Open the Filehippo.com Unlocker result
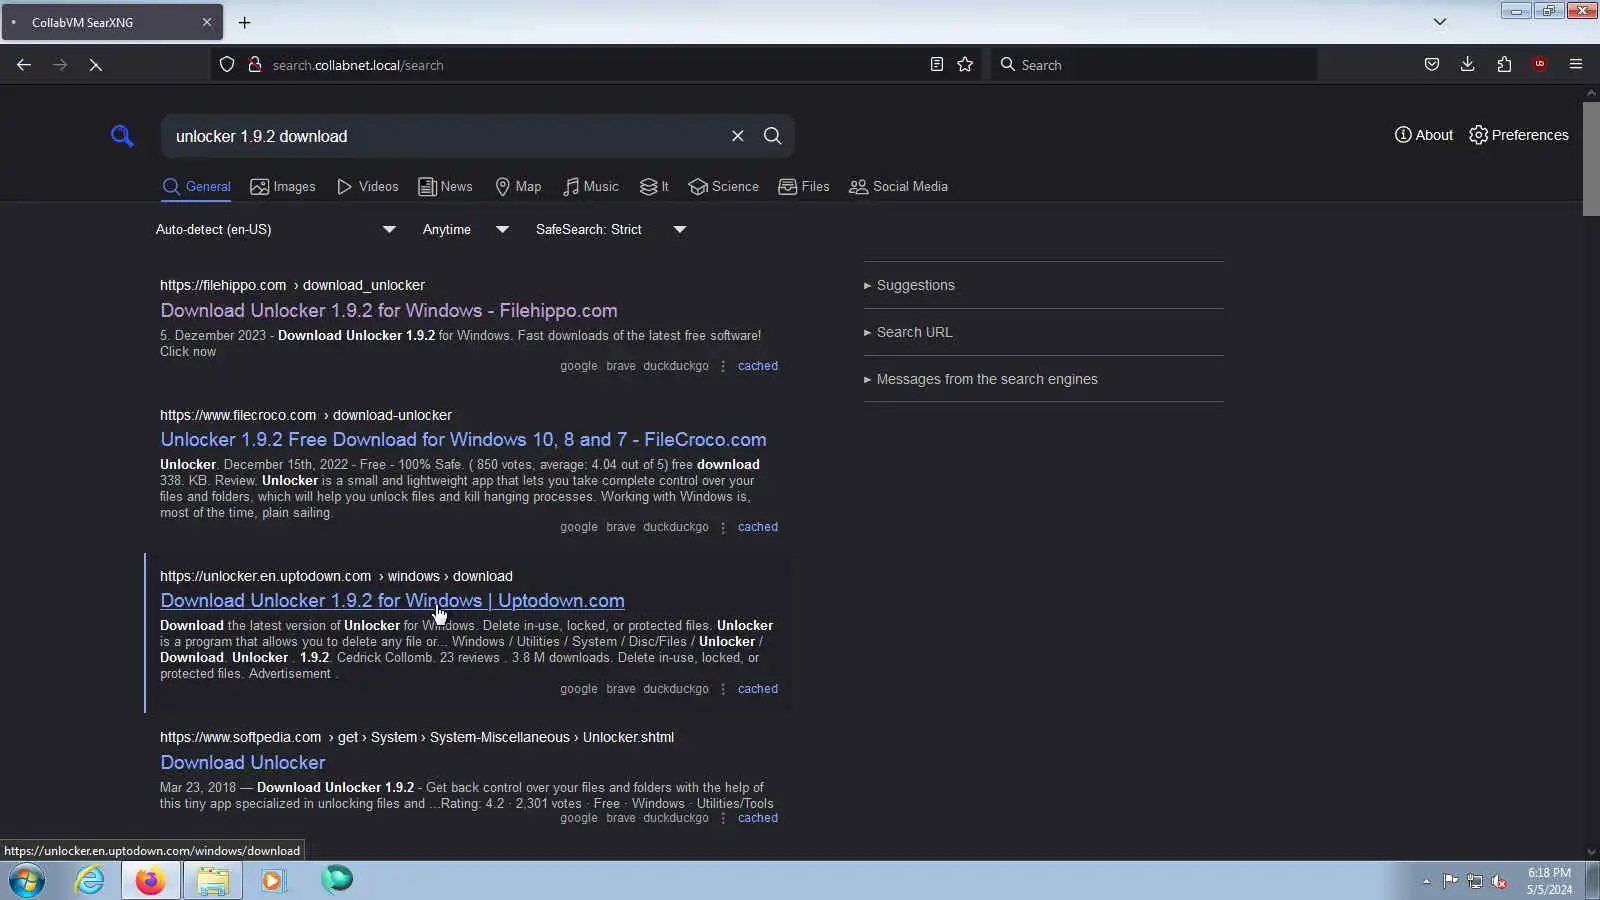The image size is (1600, 900). (389, 311)
